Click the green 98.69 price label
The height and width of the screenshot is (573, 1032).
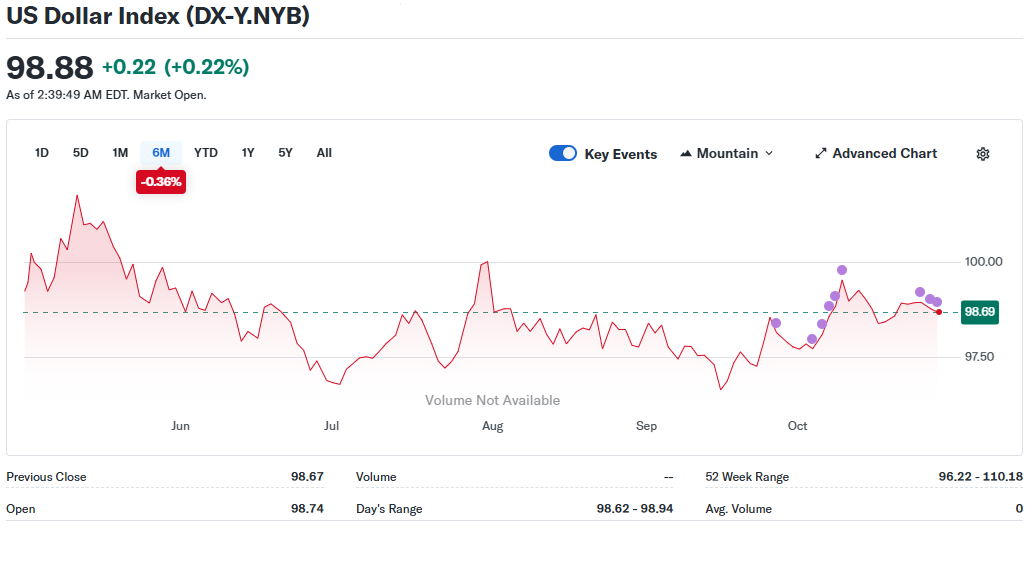pyautogui.click(x=979, y=312)
